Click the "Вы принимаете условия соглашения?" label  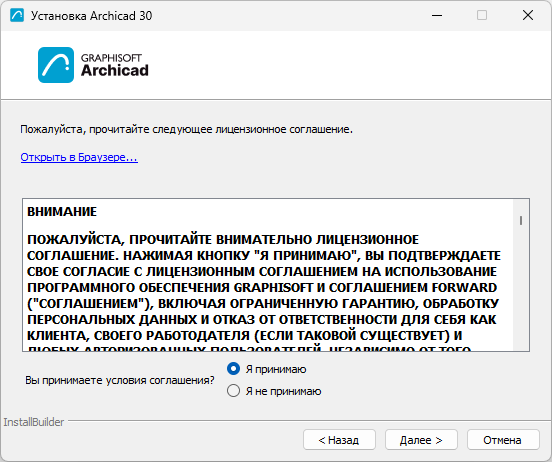tap(120, 380)
